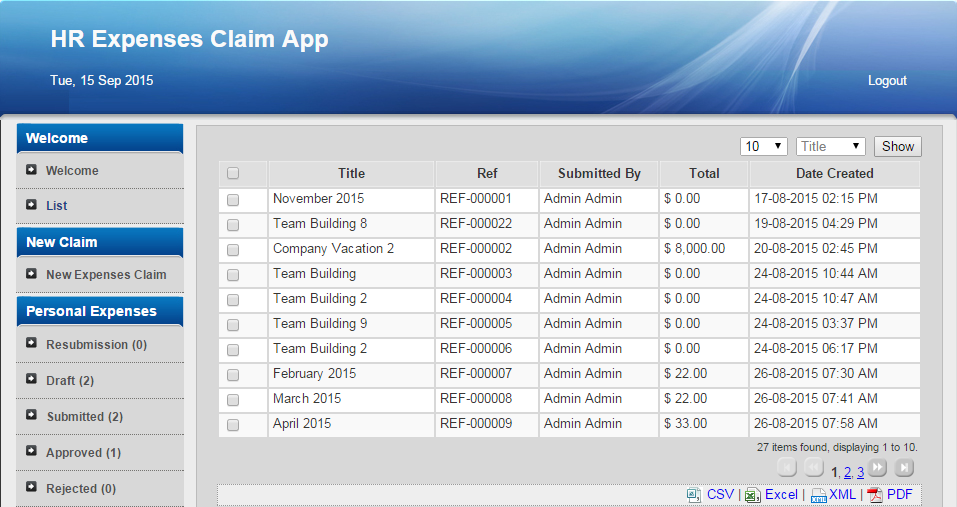The height and width of the screenshot is (507, 957).
Task: Click the PDF export icon
Action: tap(875, 495)
